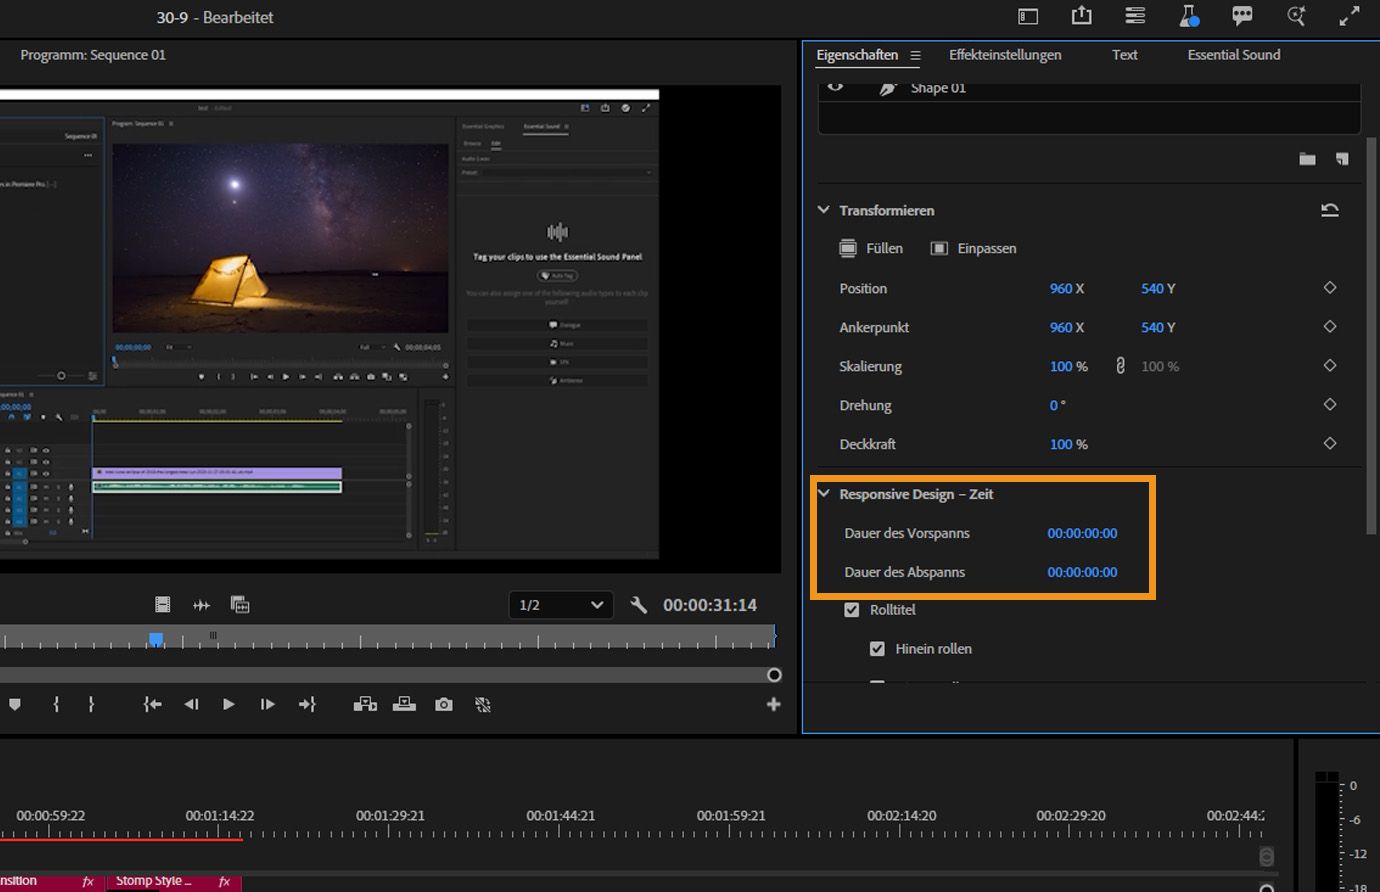Click the Add Marker icon

tap(15, 705)
